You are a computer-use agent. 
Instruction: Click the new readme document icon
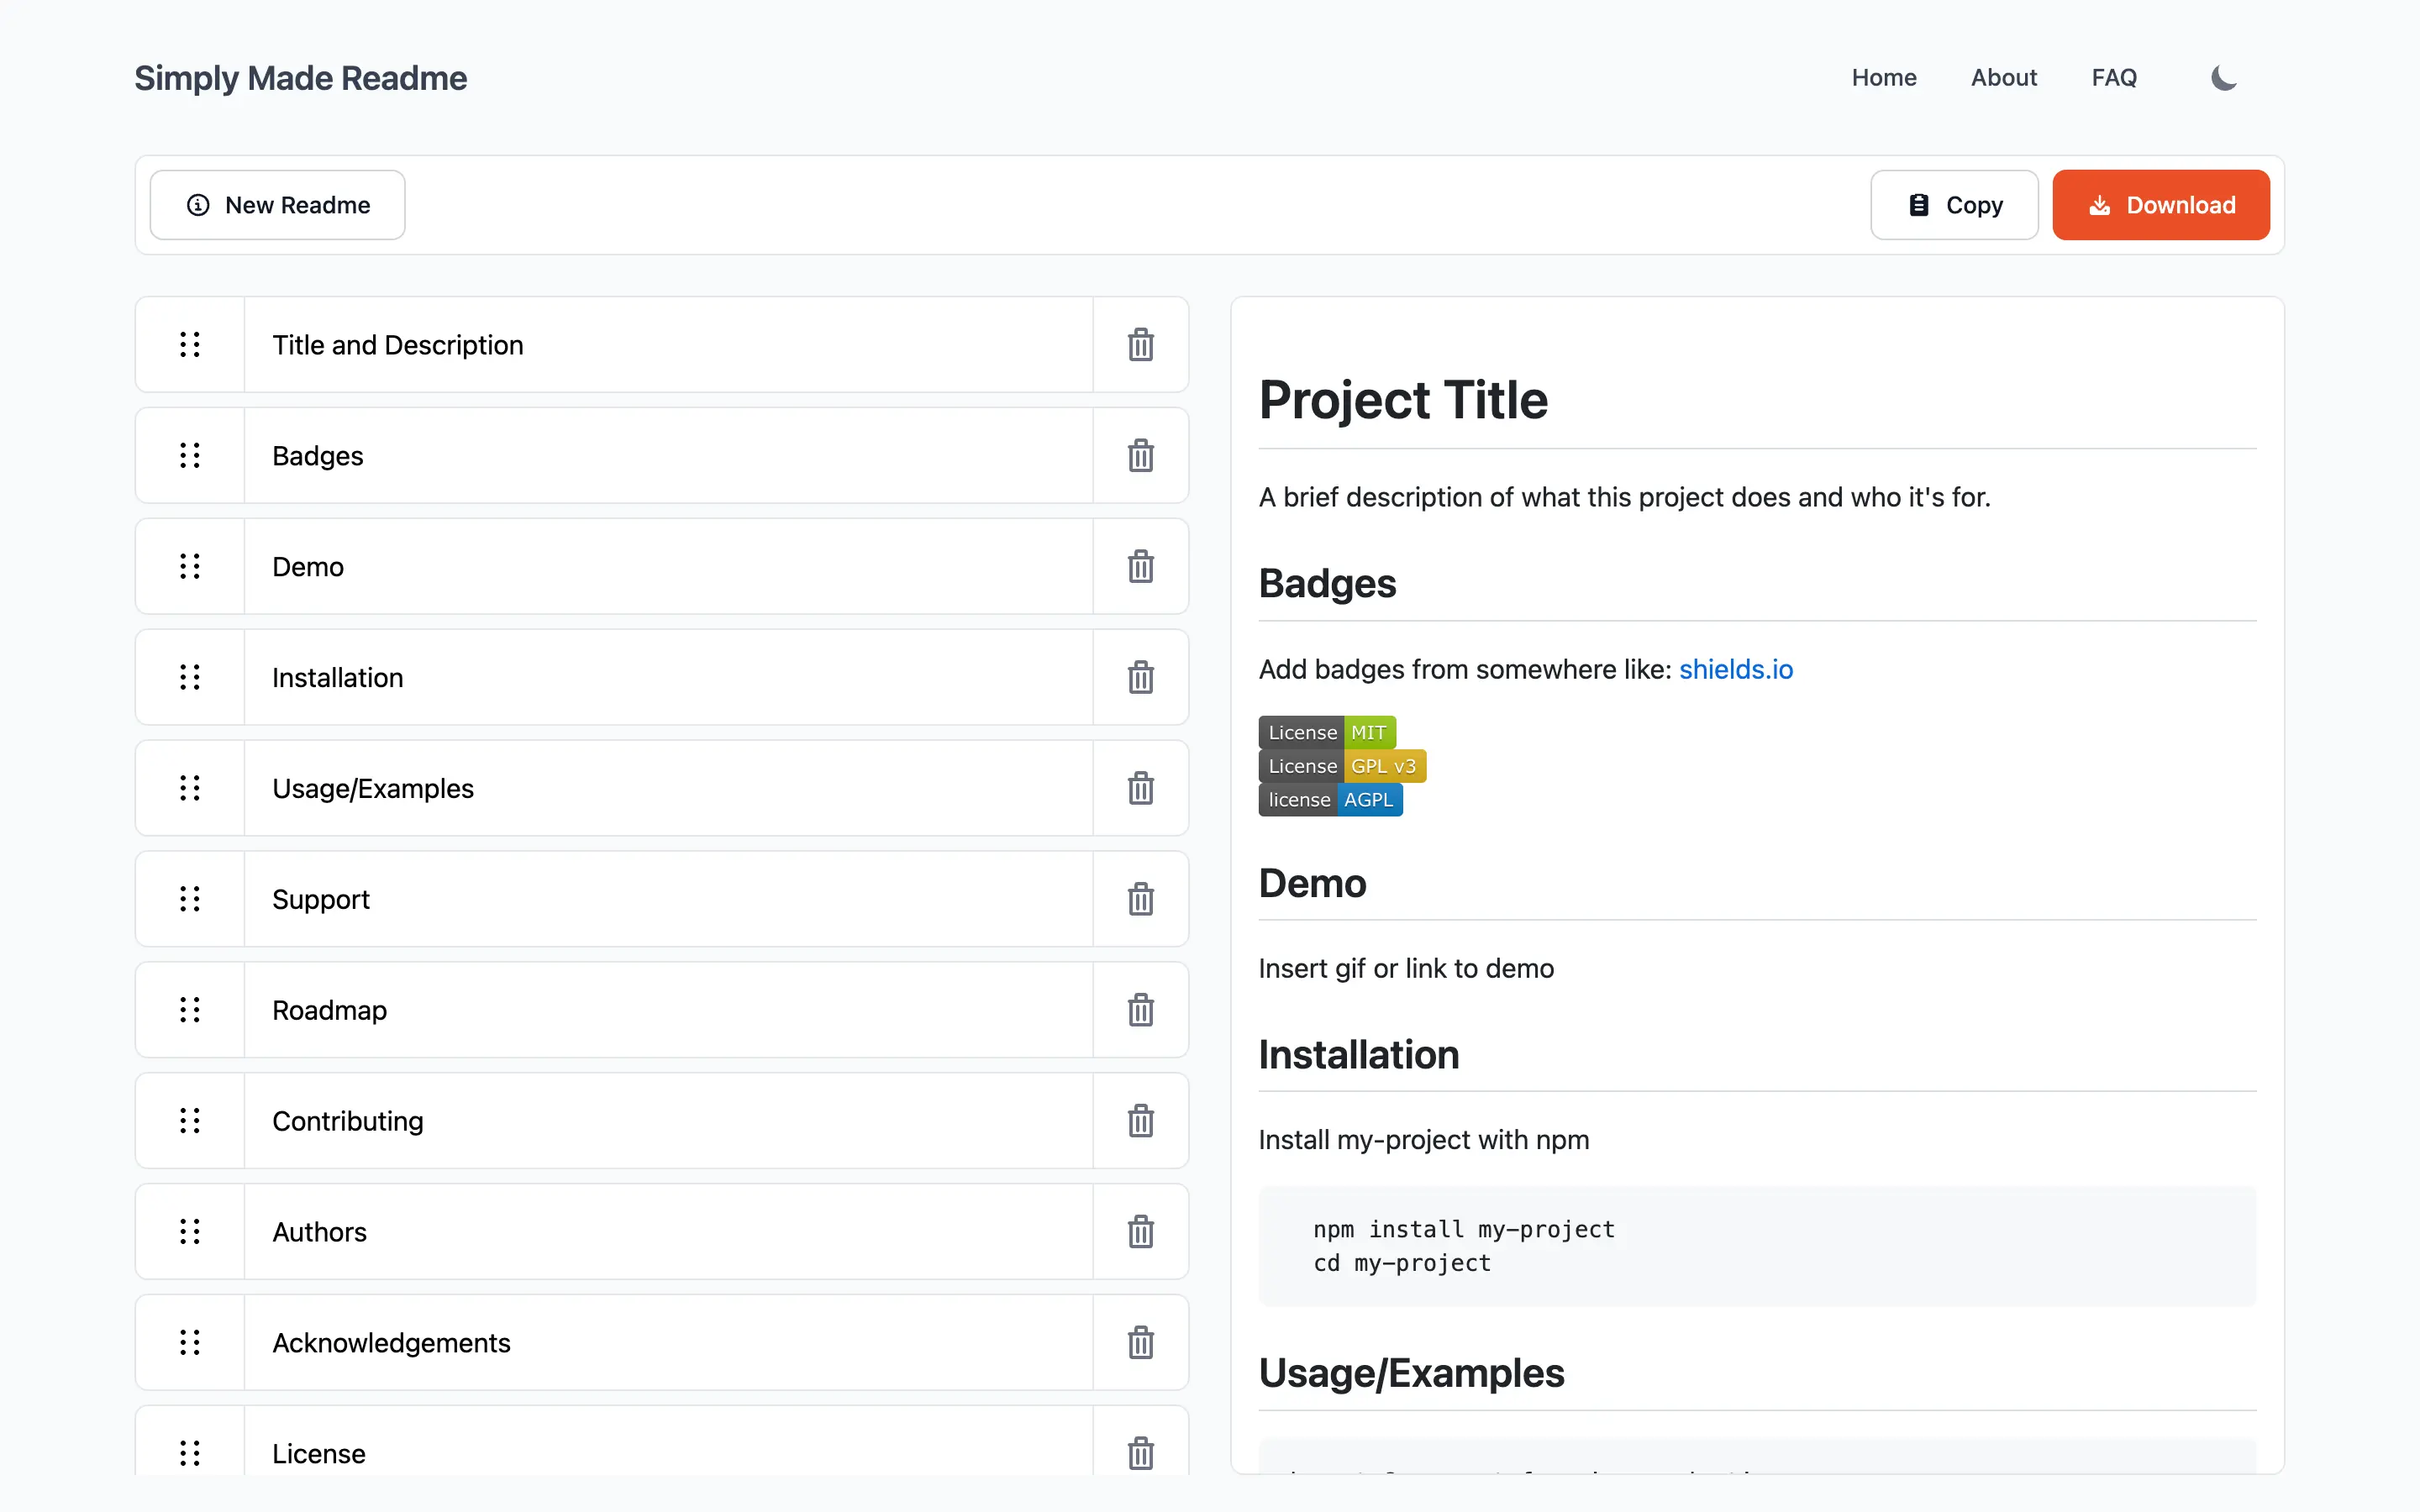coord(197,204)
